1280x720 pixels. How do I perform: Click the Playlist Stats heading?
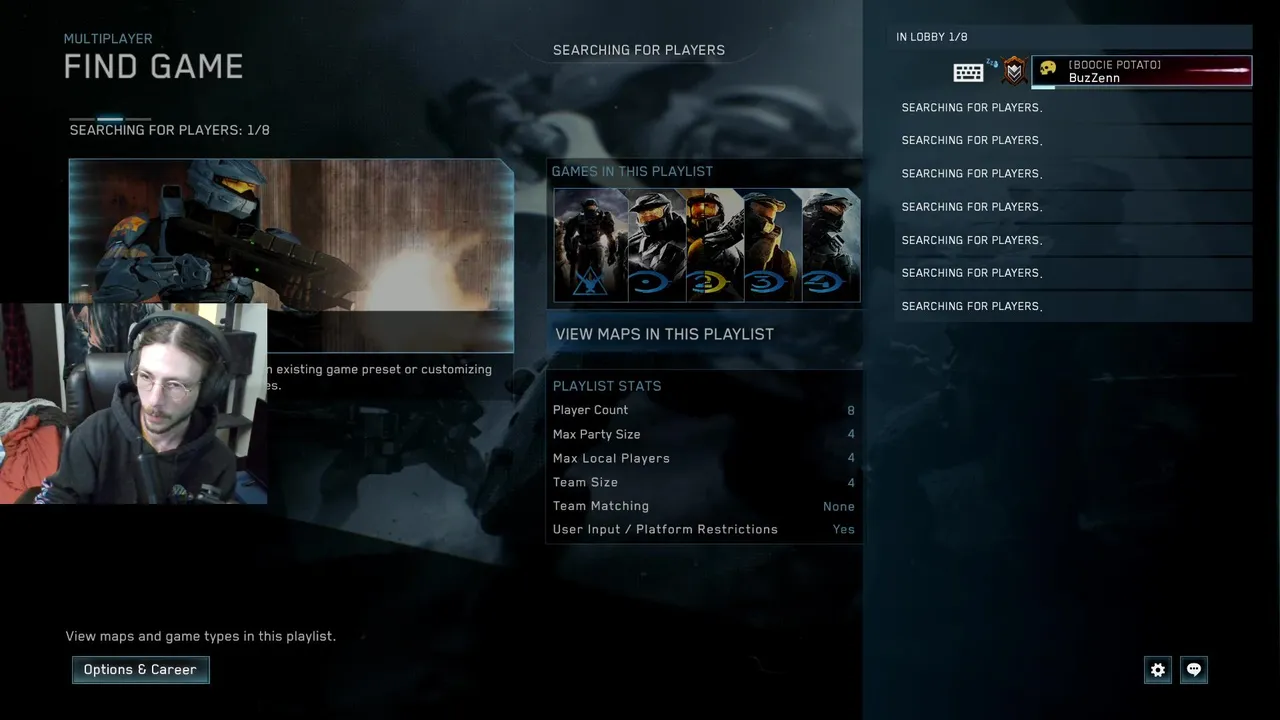tap(607, 386)
